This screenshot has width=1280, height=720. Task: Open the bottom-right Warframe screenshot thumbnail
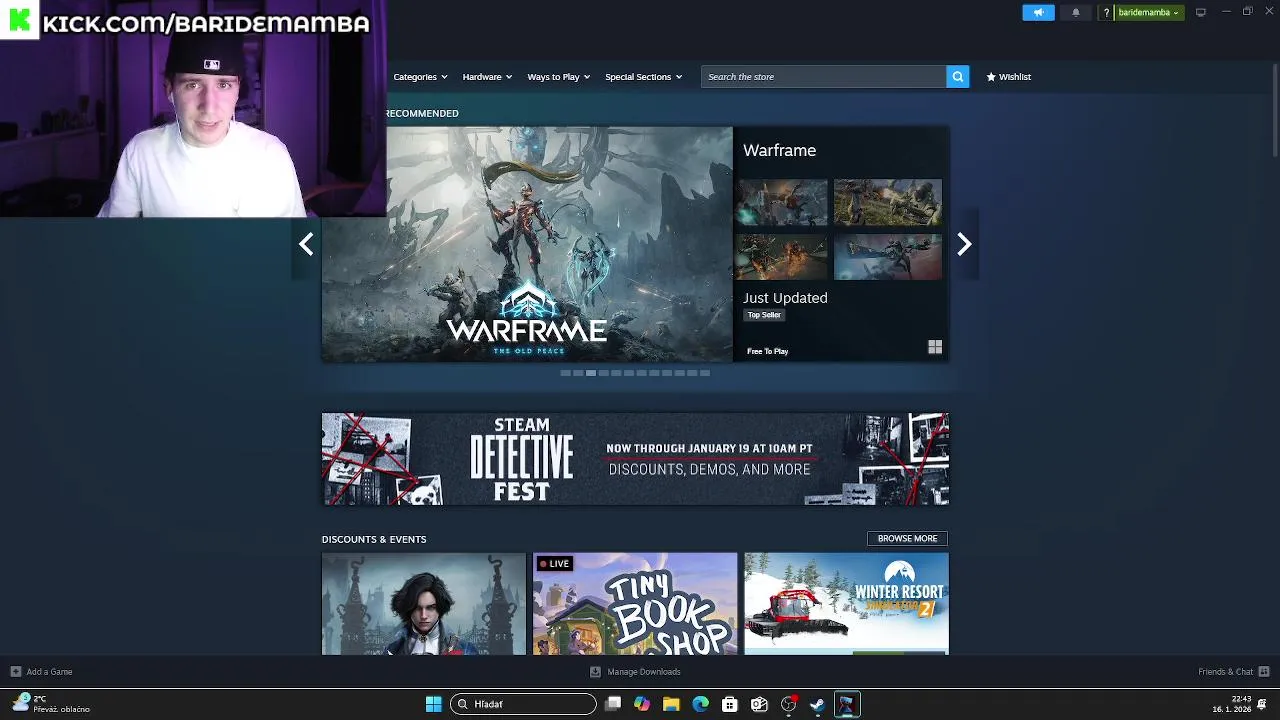[888, 258]
